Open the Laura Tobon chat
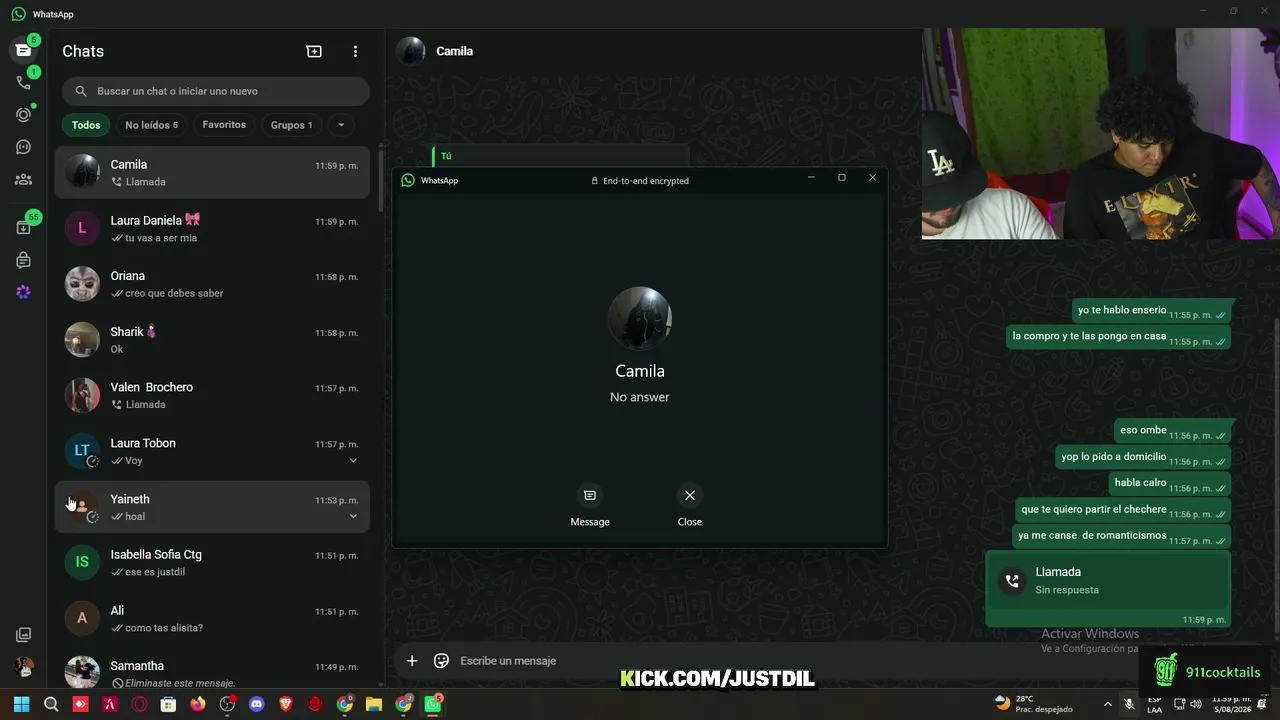The height and width of the screenshot is (720, 1280). point(212,452)
